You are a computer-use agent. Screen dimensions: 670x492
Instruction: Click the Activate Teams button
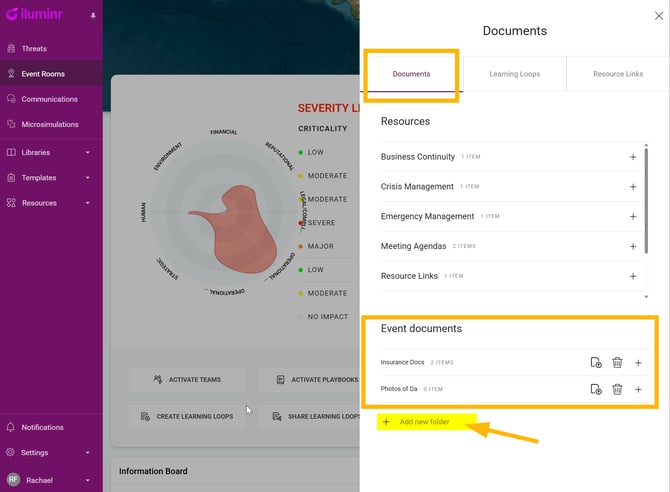click(x=187, y=380)
